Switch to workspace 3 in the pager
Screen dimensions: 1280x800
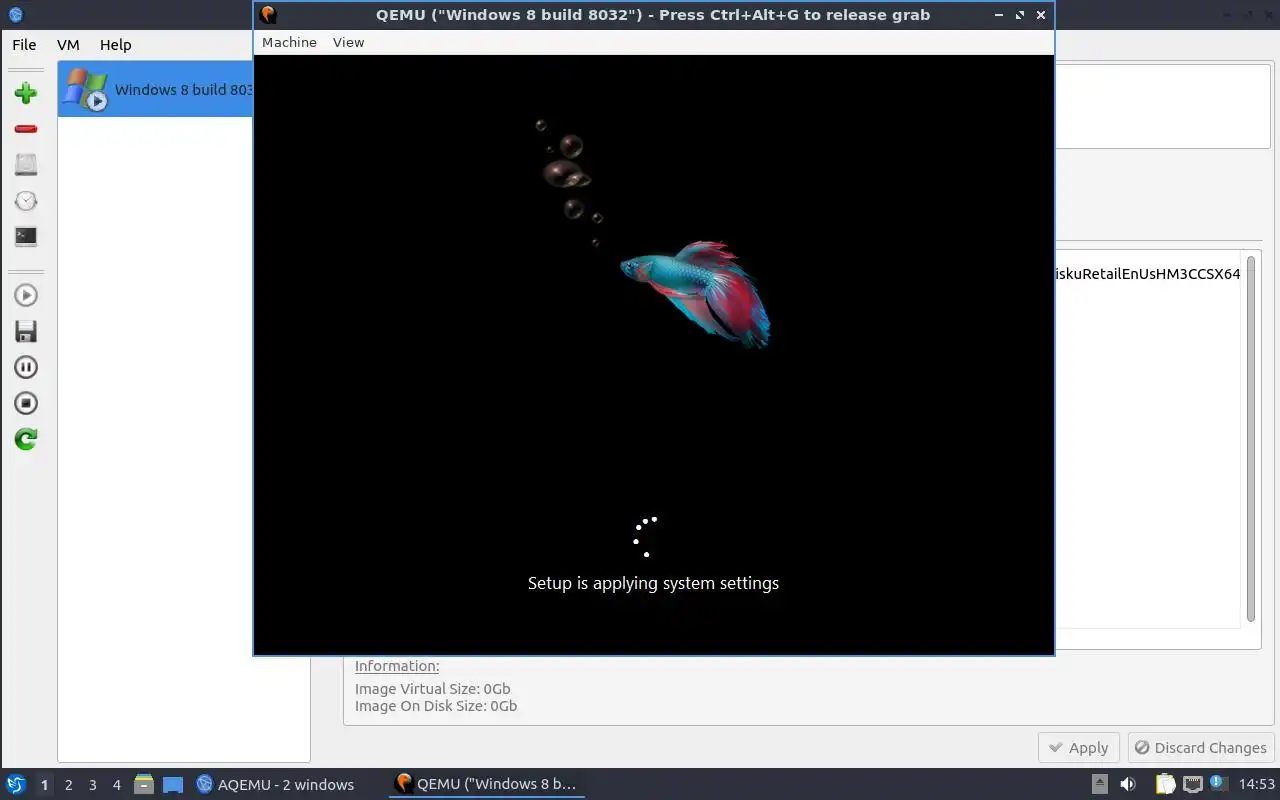pyautogui.click(x=92, y=785)
